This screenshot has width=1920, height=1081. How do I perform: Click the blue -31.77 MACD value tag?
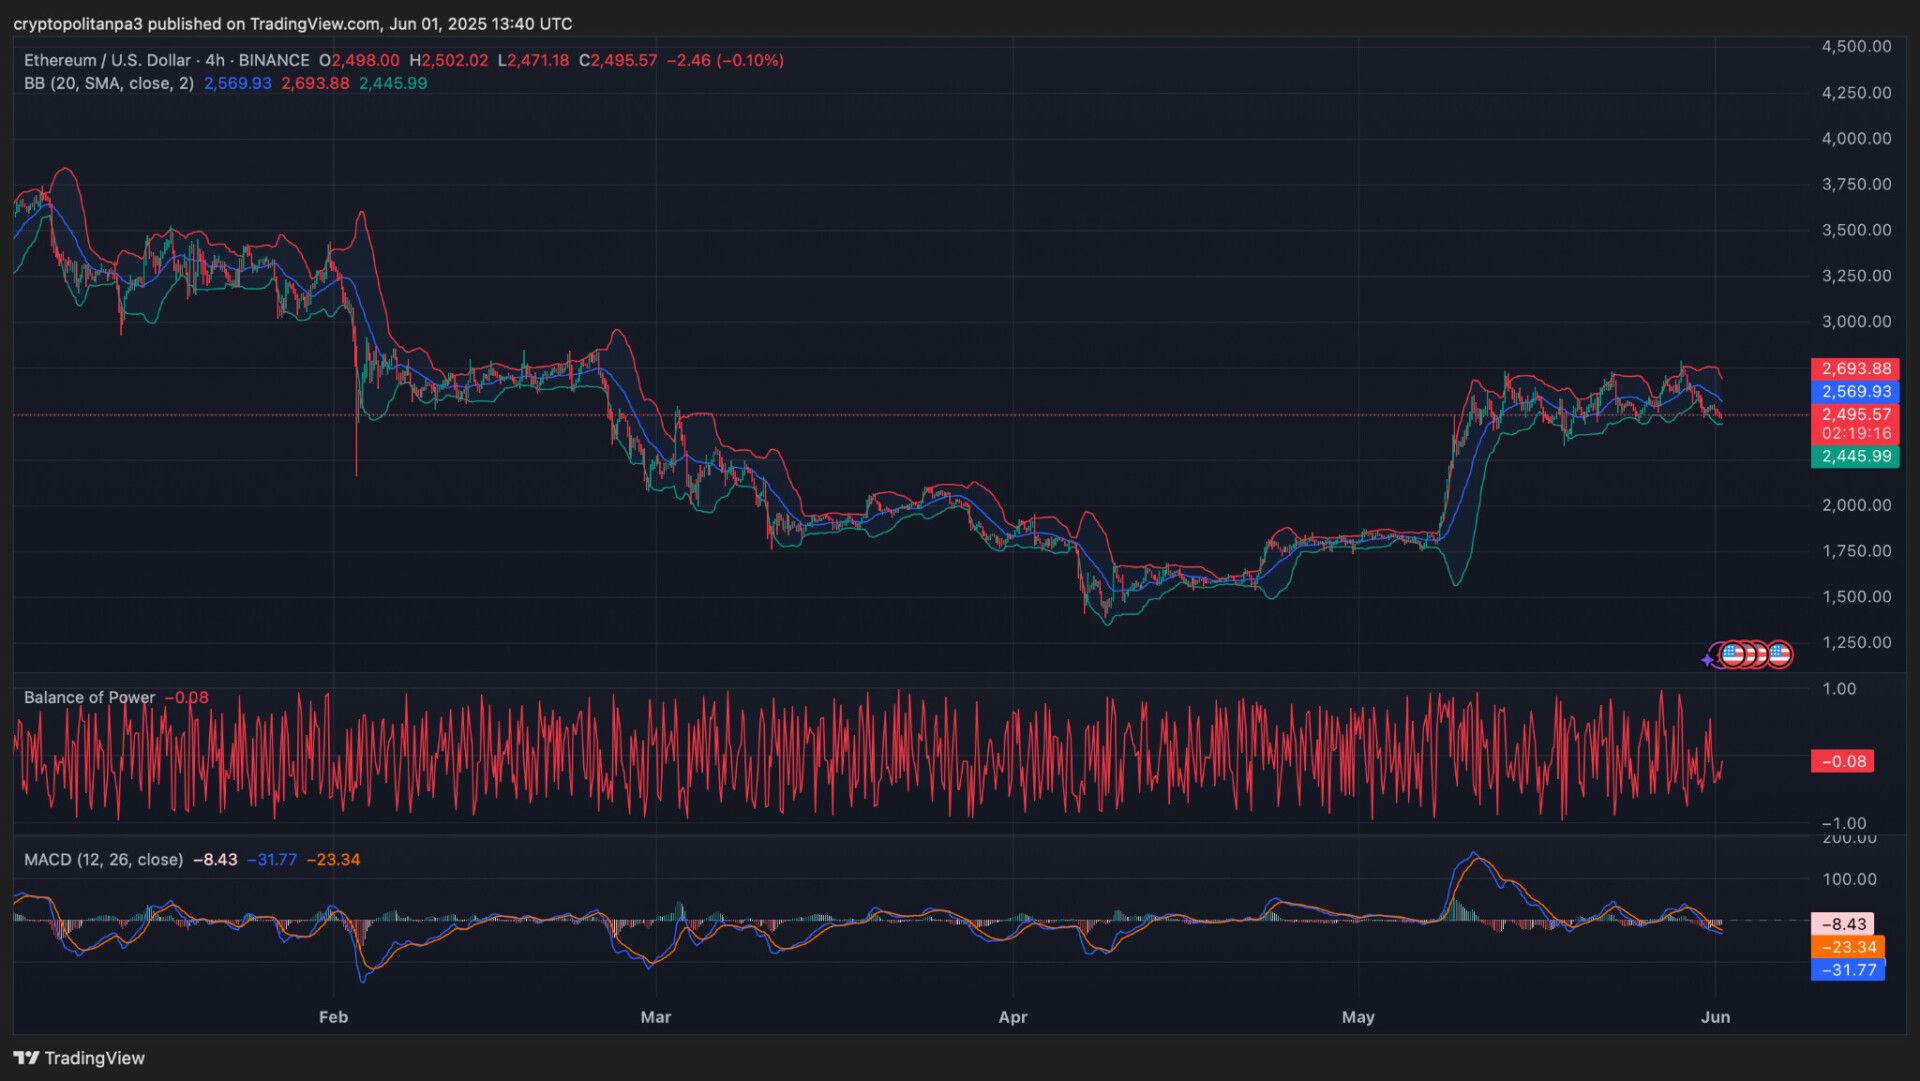click(x=1848, y=970)
